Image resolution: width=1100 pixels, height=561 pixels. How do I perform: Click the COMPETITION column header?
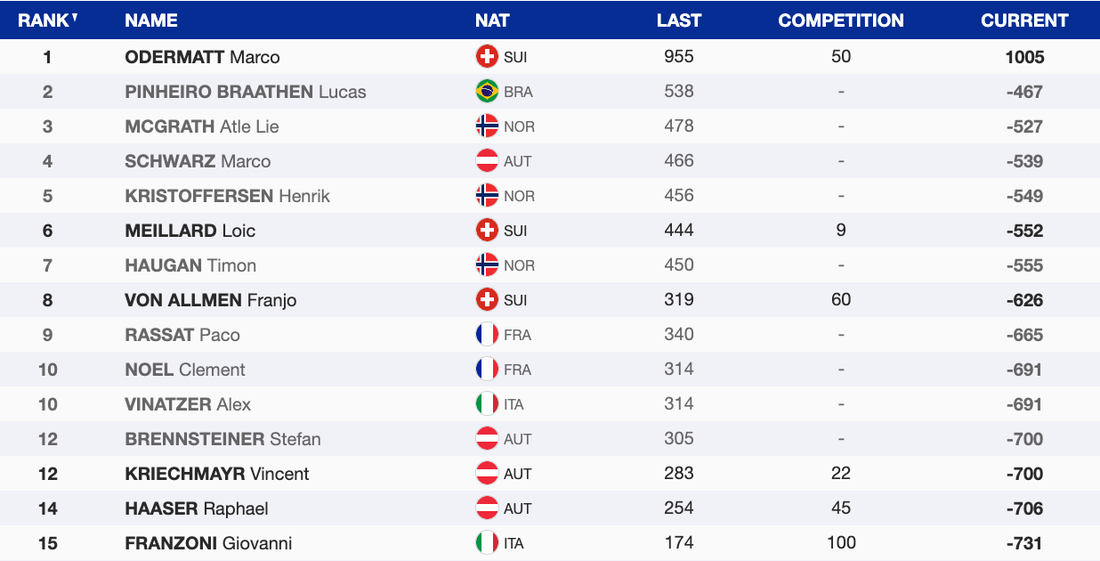pos(841,20)
